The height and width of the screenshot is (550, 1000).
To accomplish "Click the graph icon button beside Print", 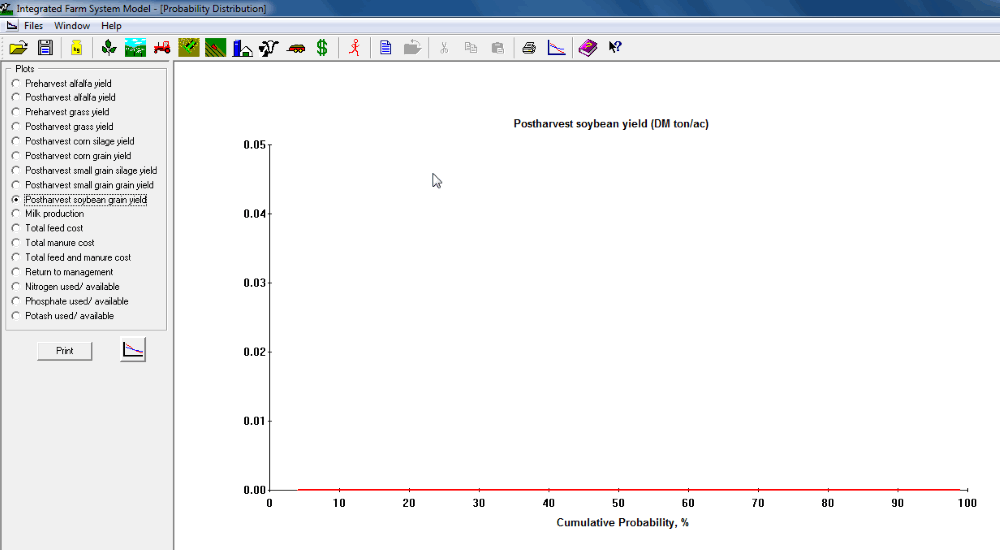I will pos(133,350).
